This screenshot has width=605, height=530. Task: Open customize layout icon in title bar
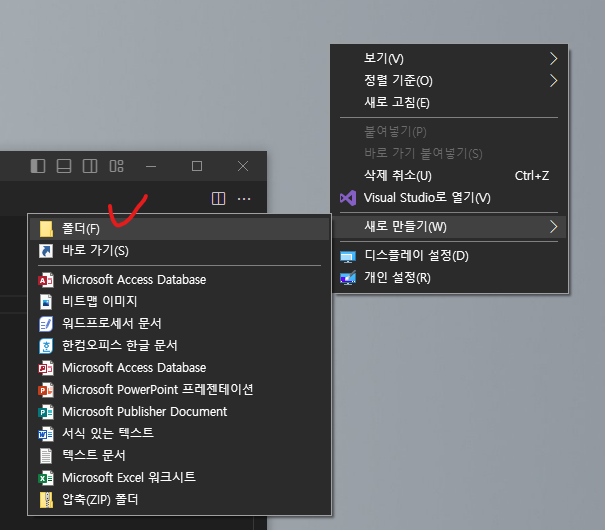[116, 166]
